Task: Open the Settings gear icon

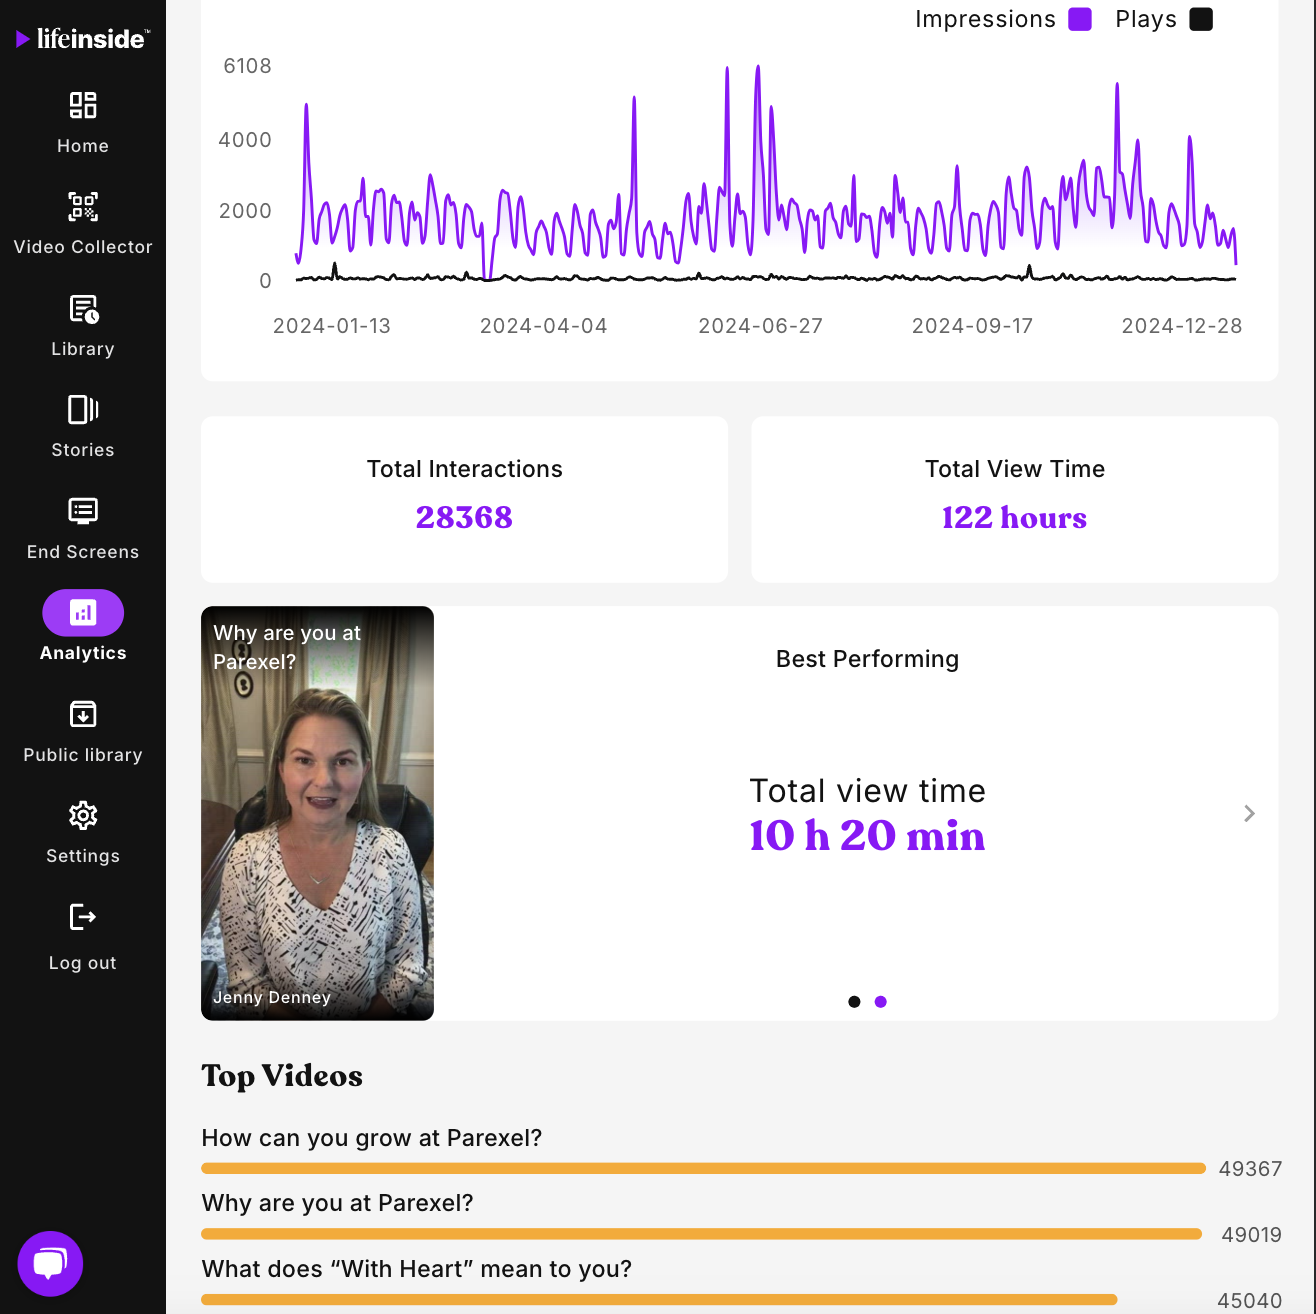Action: [x=83, y=816]
